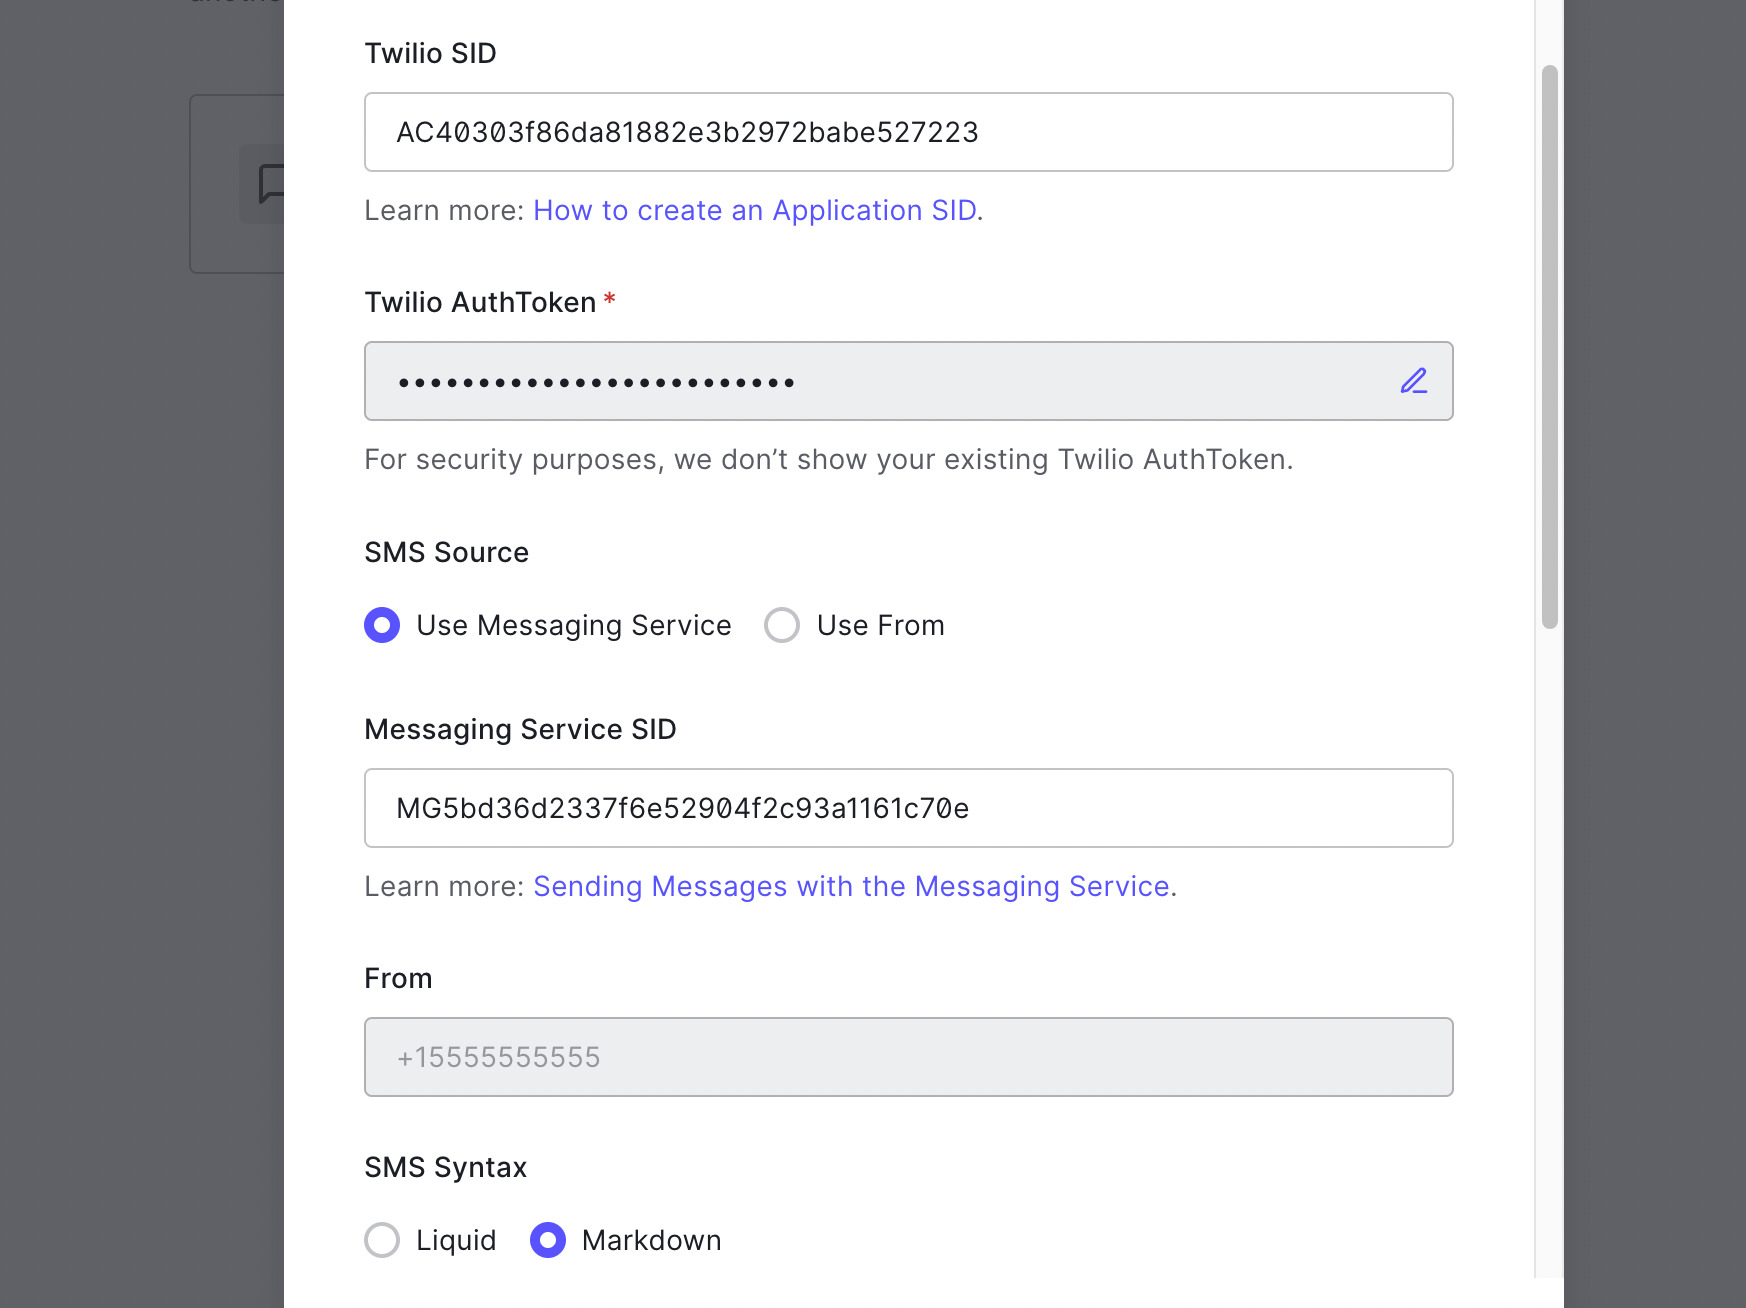Click the disabled From phone number field

click(908, 1057)
